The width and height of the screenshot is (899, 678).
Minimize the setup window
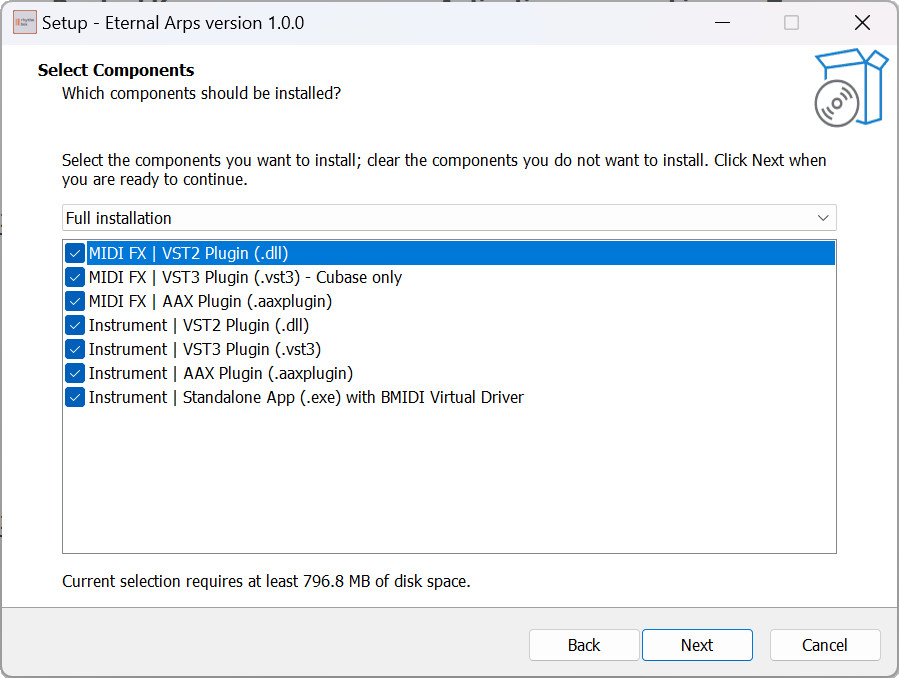pyautogui.click(x=722, y=23)
